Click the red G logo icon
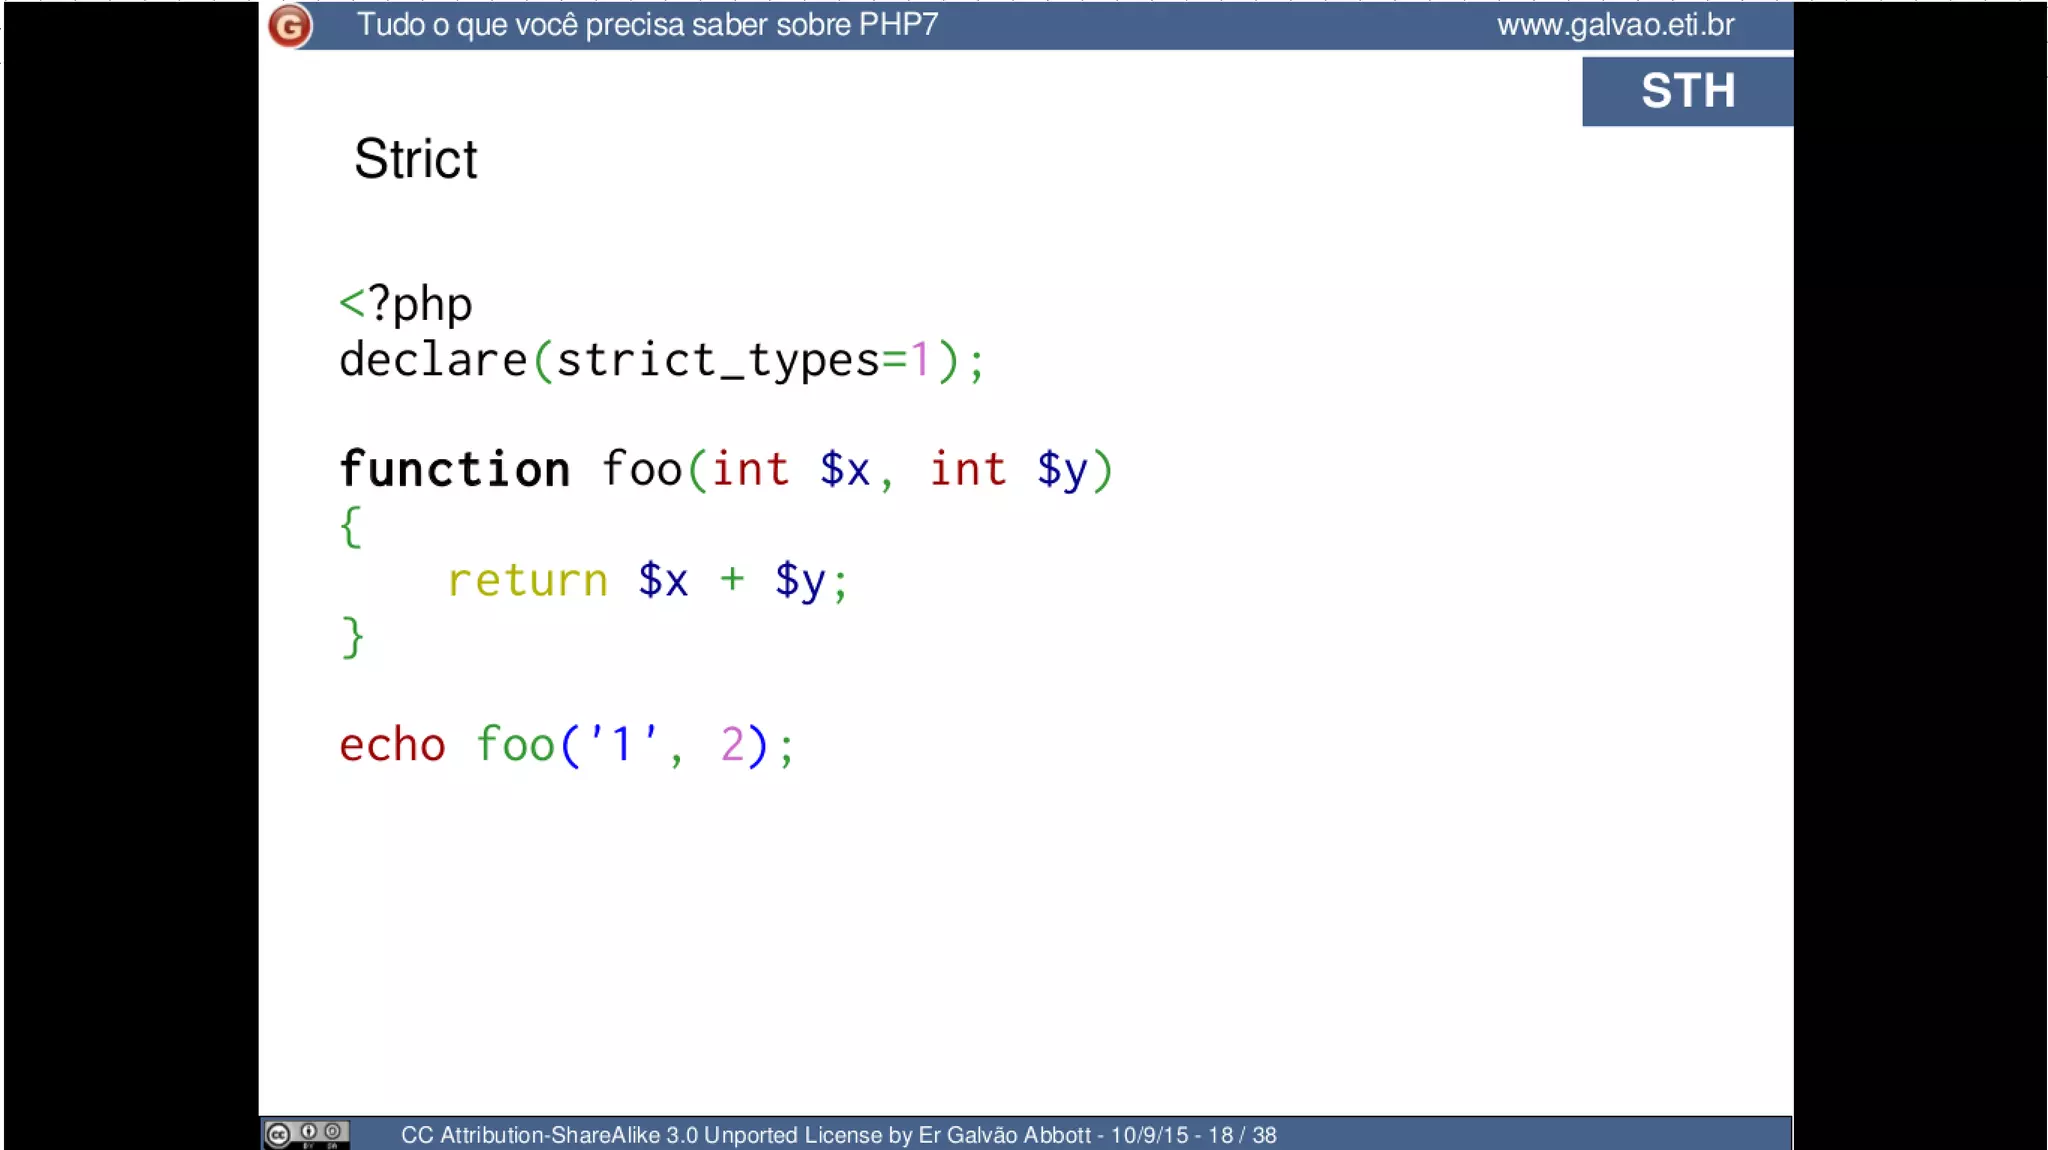Viewport: 2048px width, 1150px height. click(290, 26)
